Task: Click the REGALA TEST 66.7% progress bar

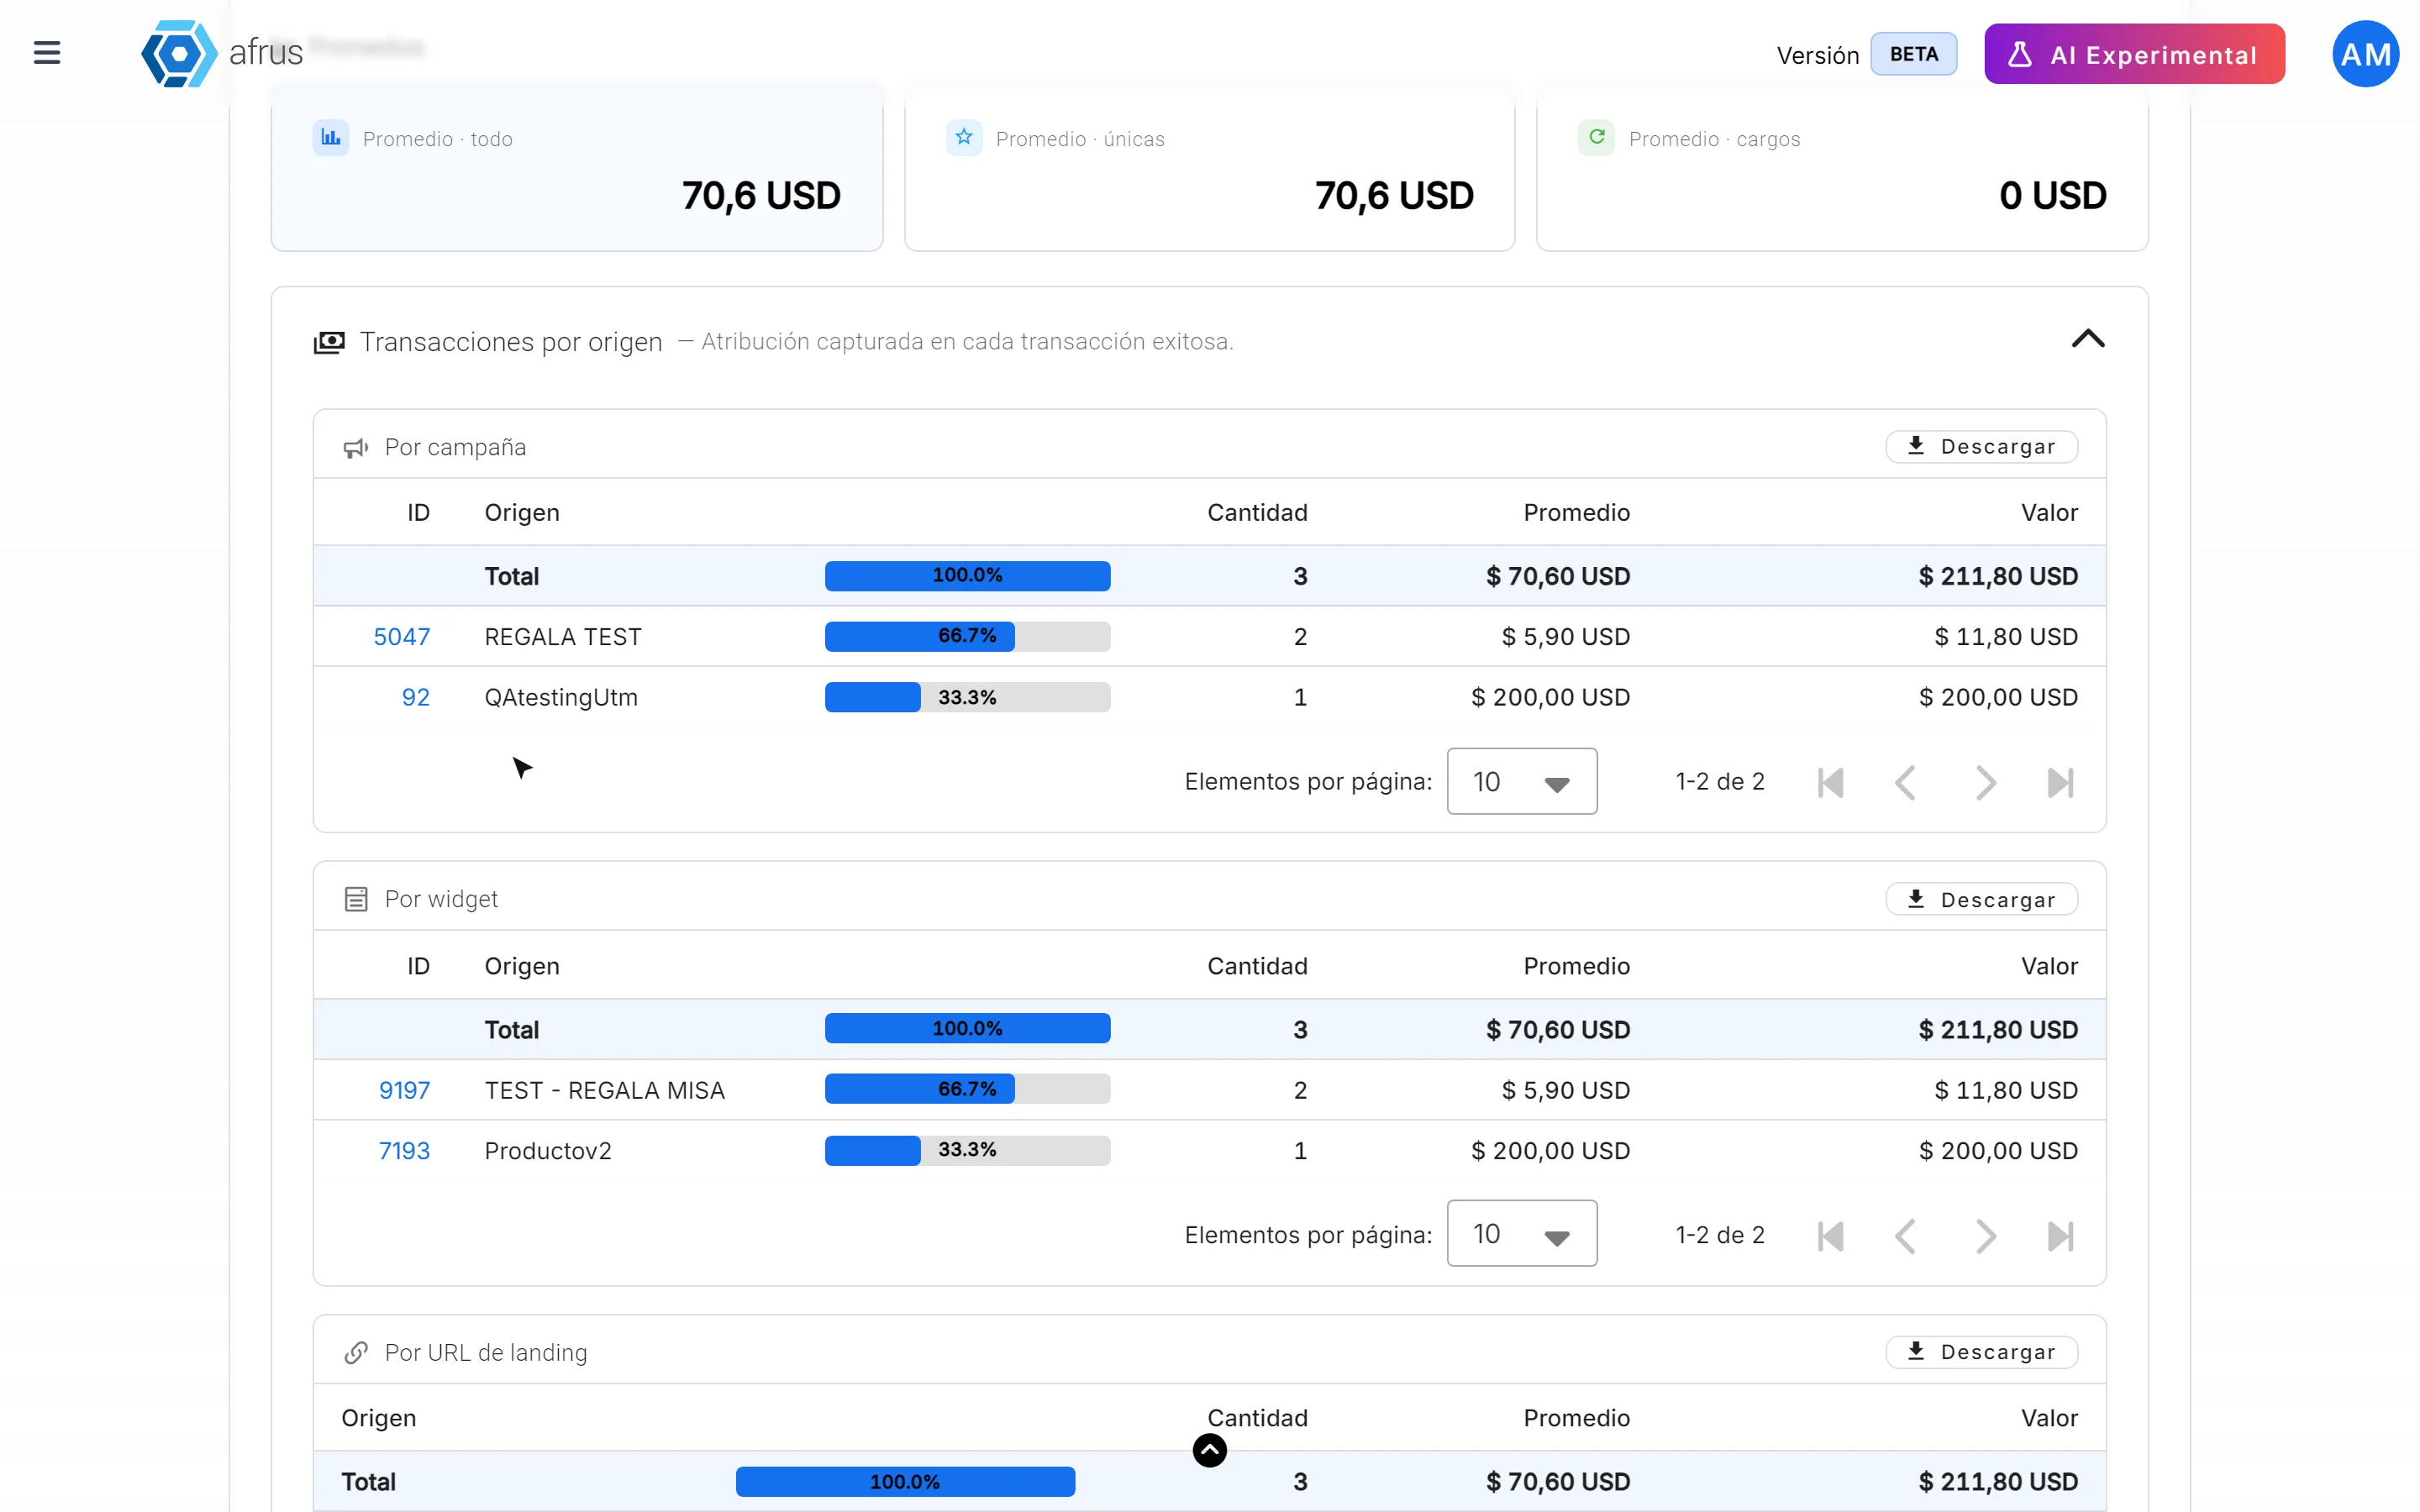Action: [967, 637]
